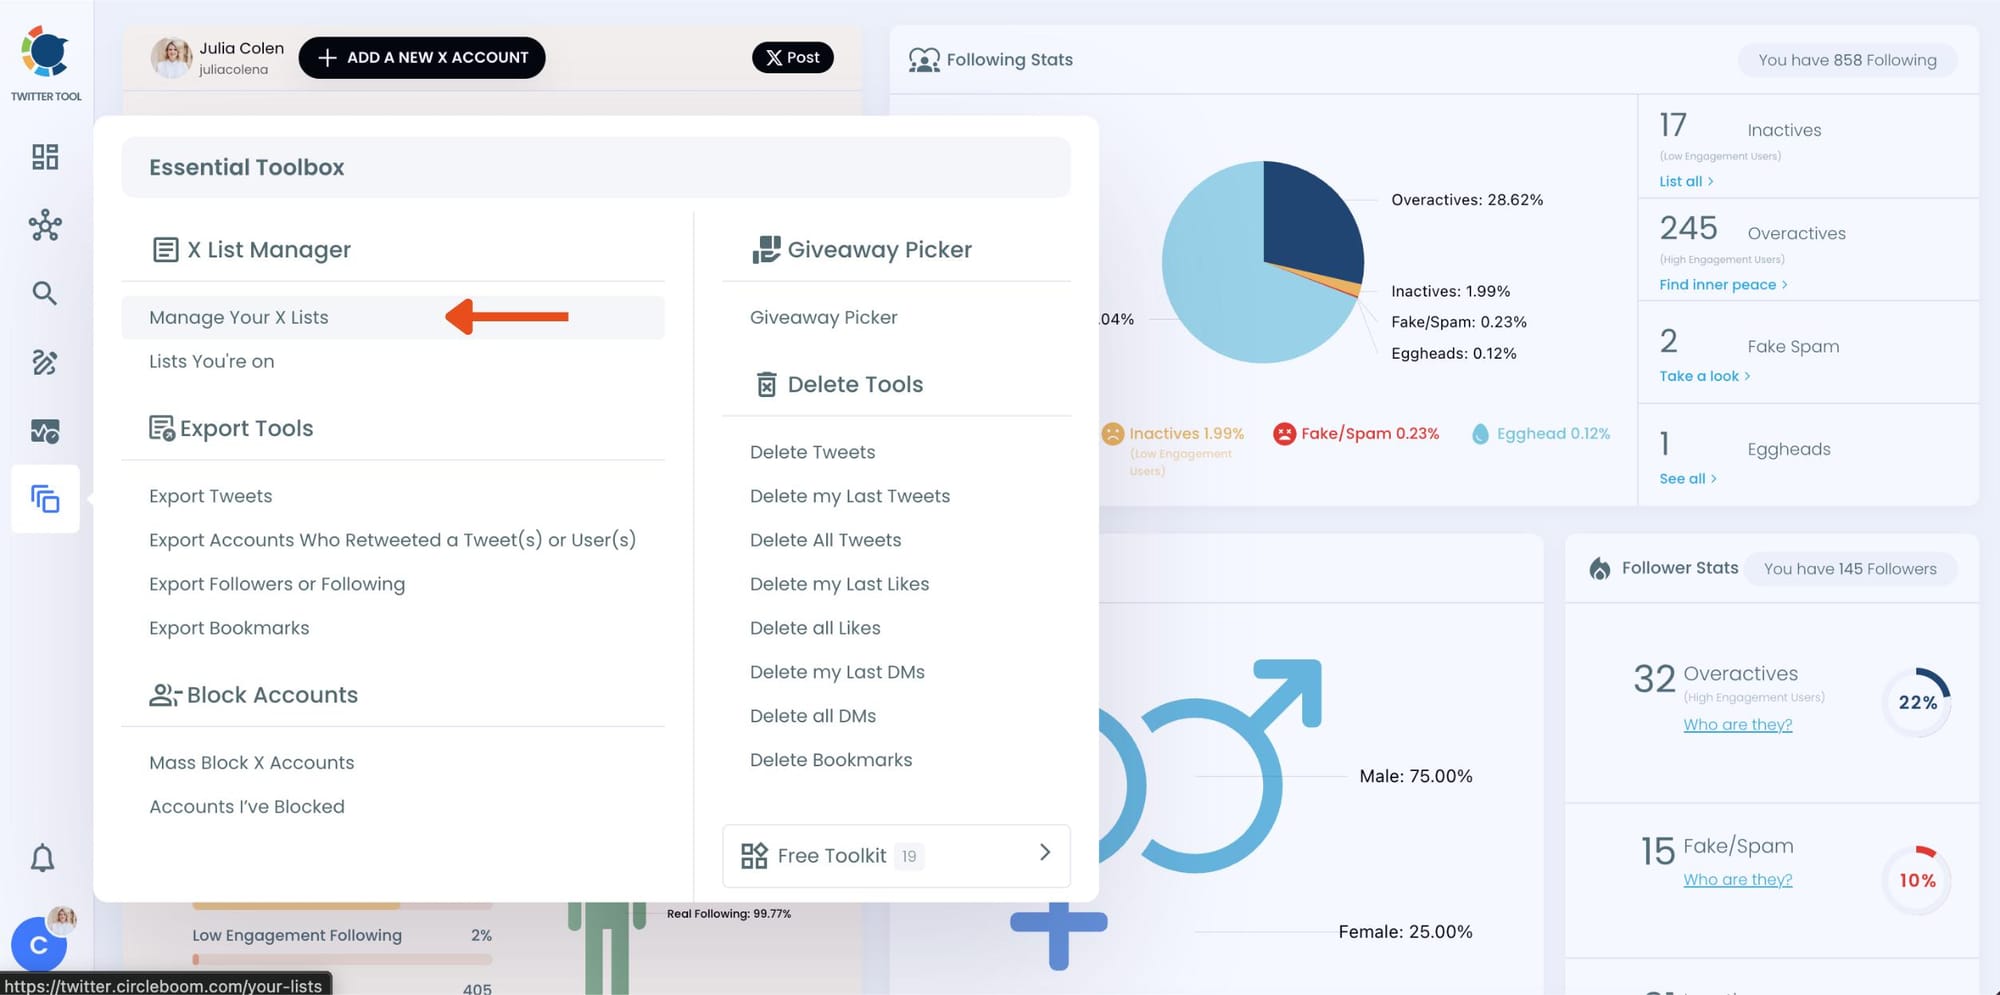The width and height of the screenshot is (2000, 995).
Task: Click the Female: 25.00% label
Action: point(1405,932)
